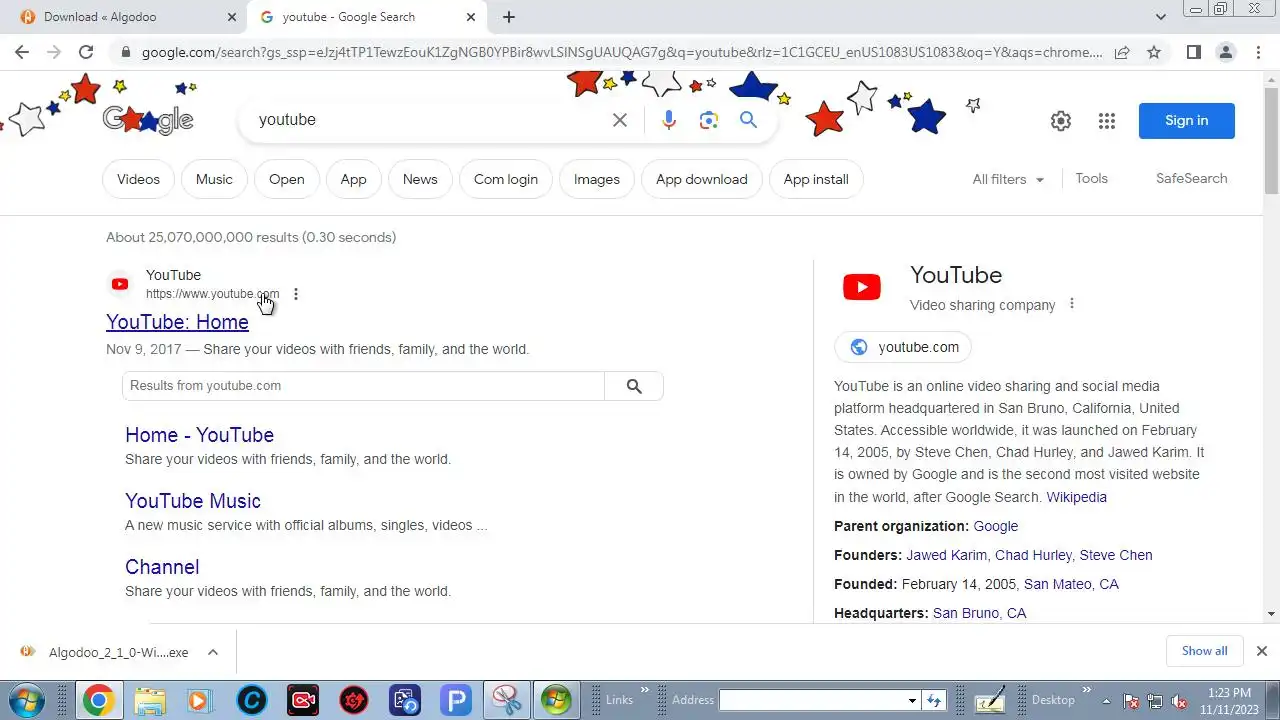Open the Chad Hurley link
Viewport: 1280px width, 720px height.
1033,555
